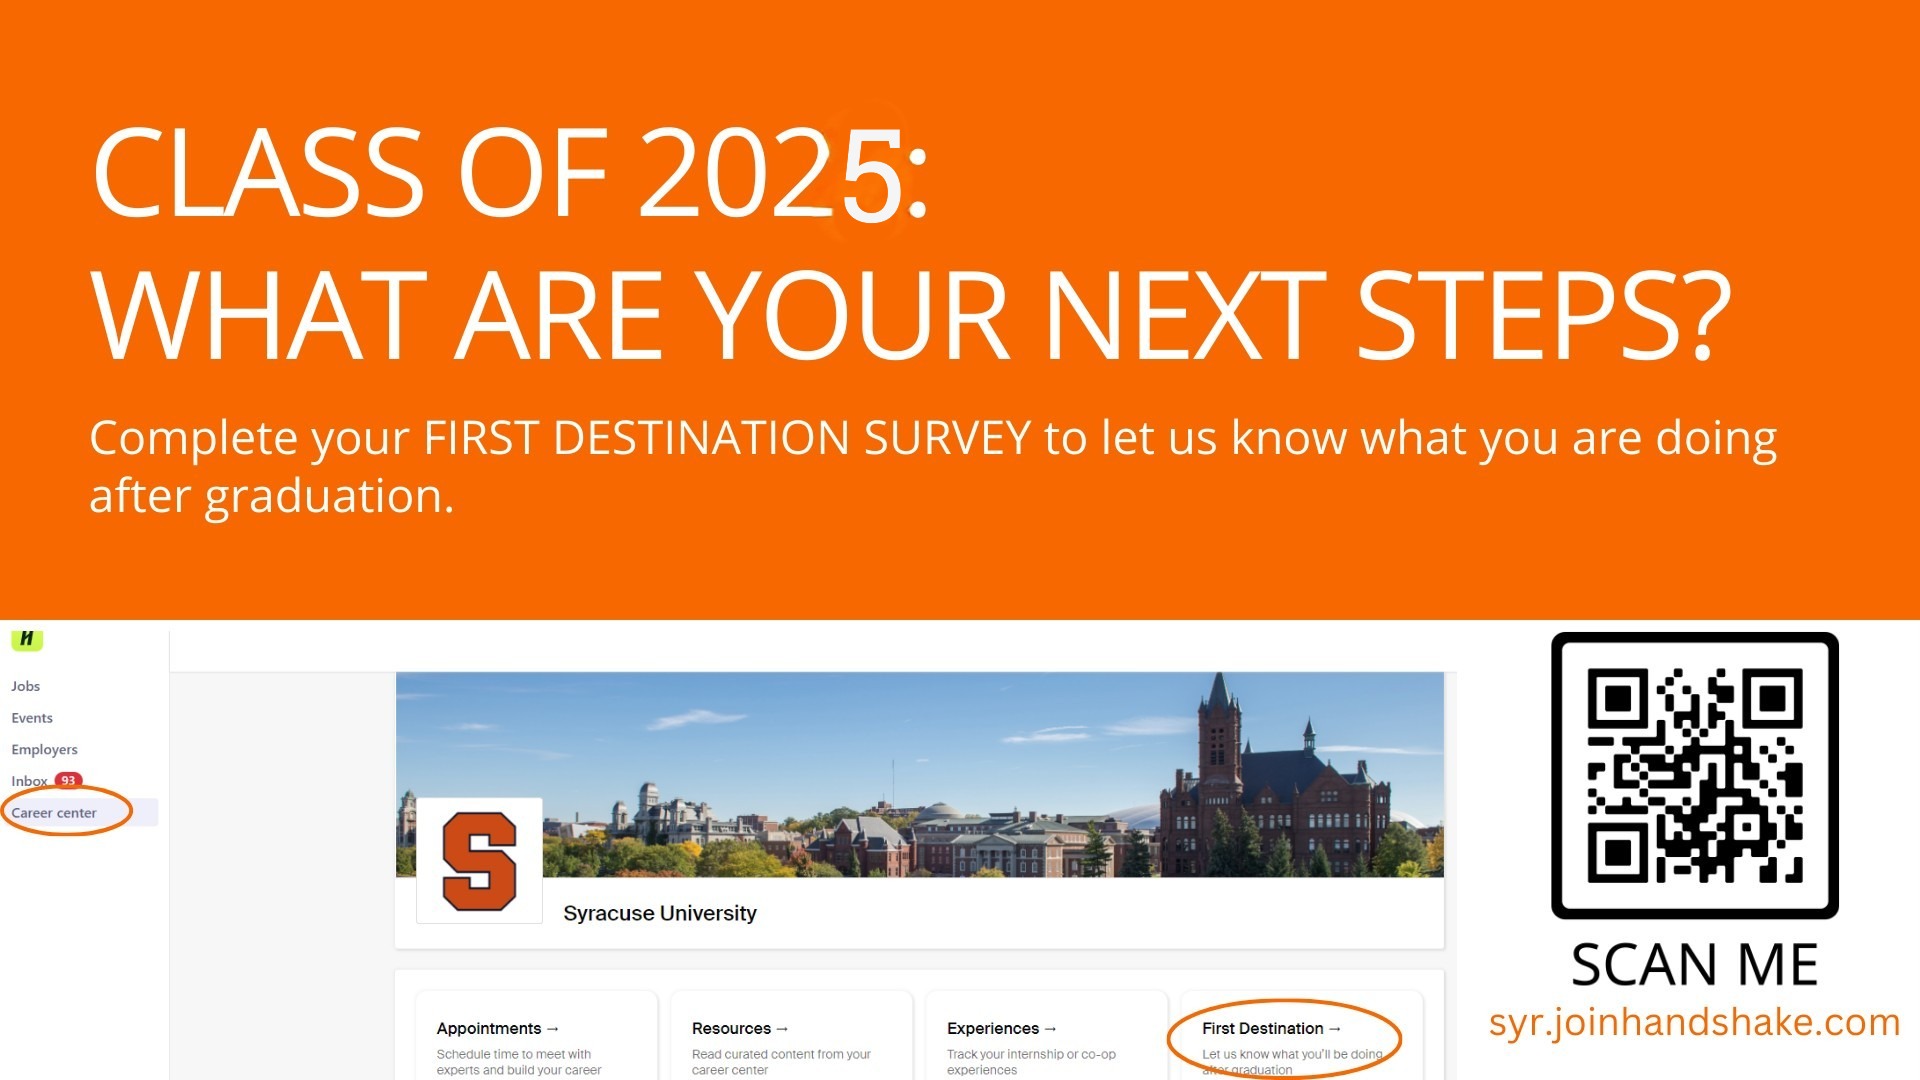Open Jobs in the sidebar

point(26,686)
